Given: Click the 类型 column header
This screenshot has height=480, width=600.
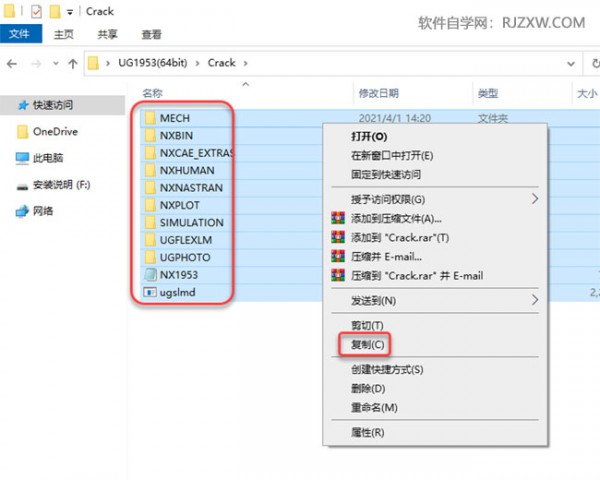Looking at the screenshot, I should pos(488,93).
